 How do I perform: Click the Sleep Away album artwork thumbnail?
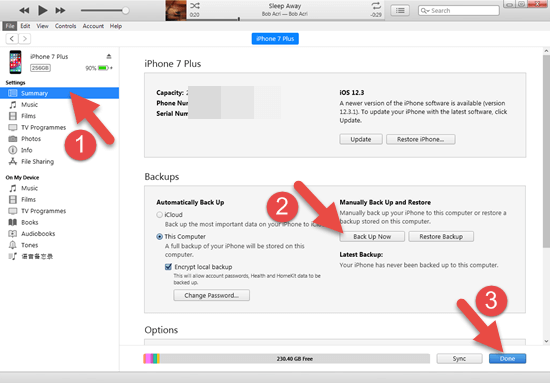176,10
